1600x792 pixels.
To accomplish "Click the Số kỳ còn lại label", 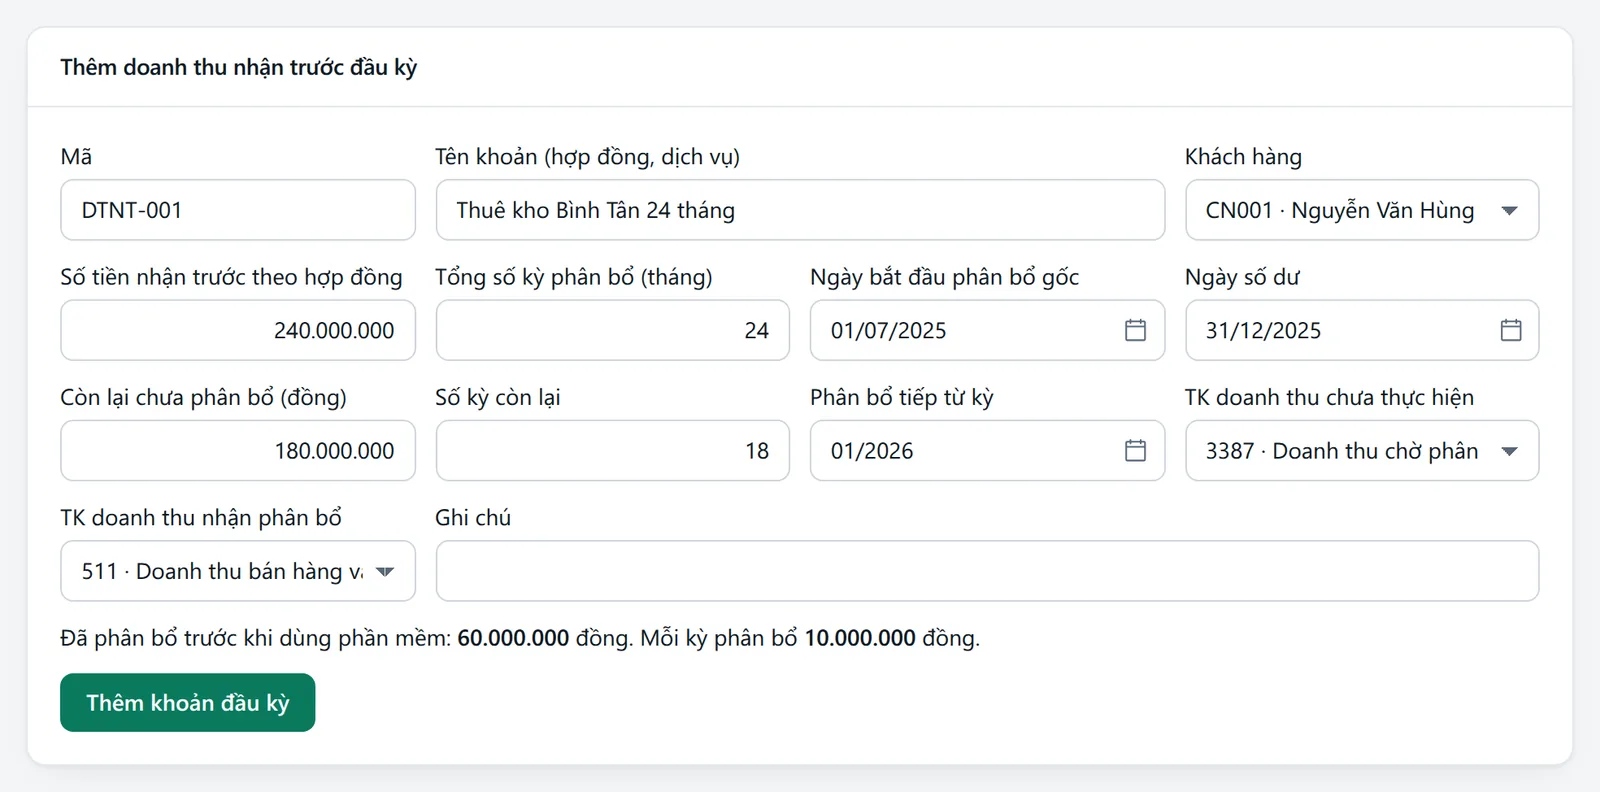I will [498, 398].
